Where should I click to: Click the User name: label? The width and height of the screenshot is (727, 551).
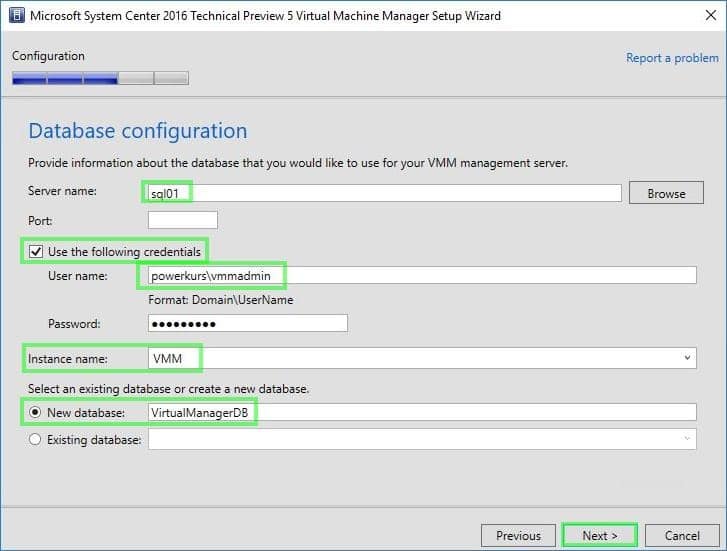point(78,276)
